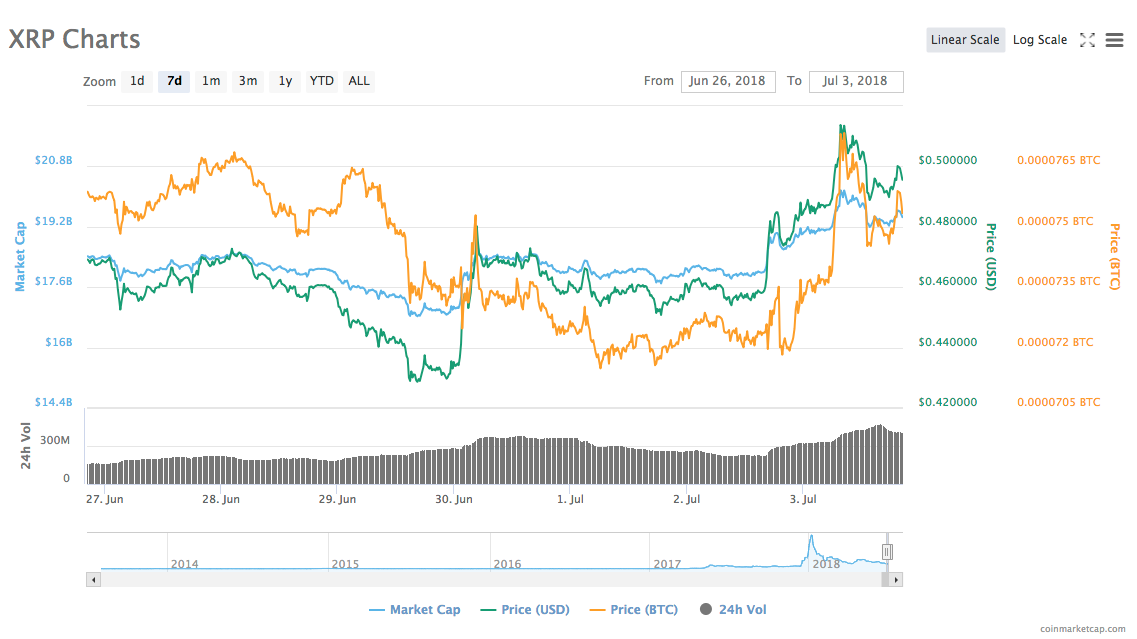Show ALL historical data

358,81
